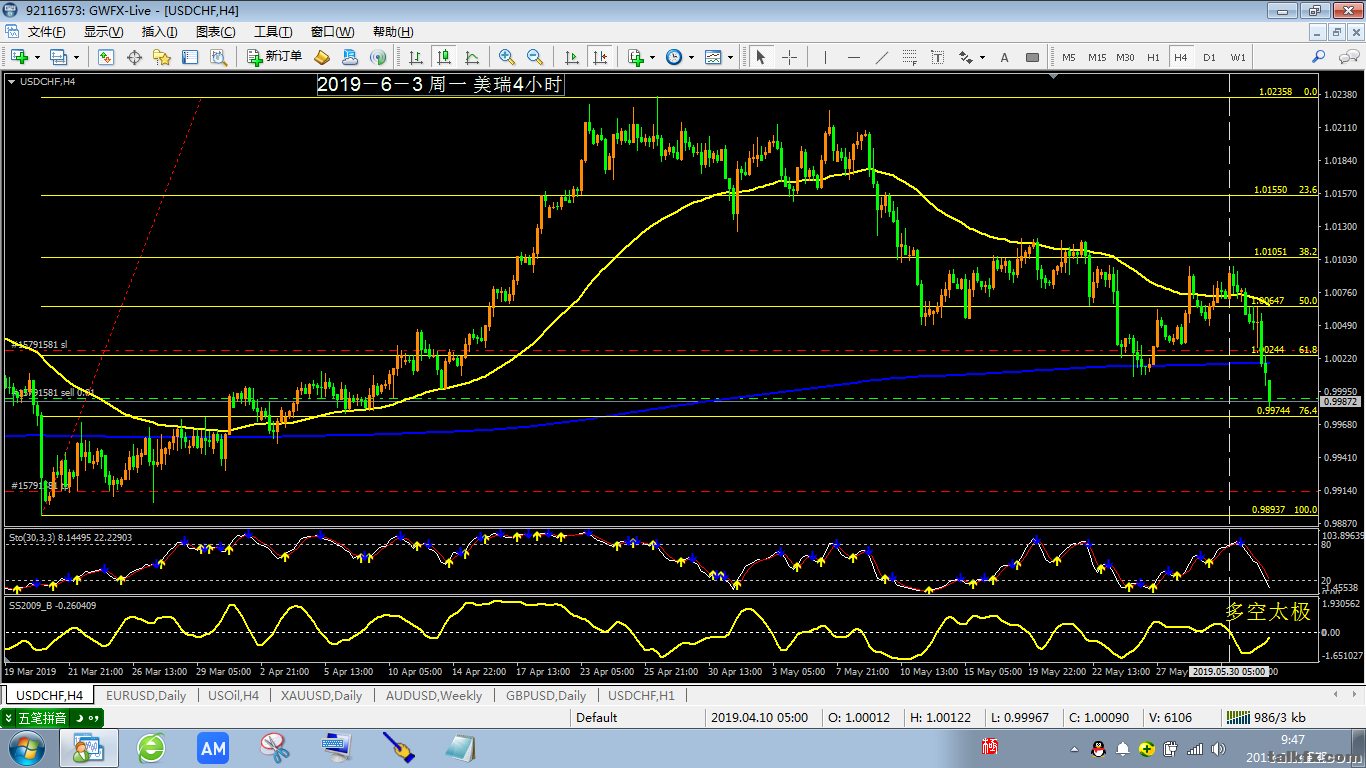The height and width of the screenshot is (768, 1366).
Task: Select the Fibonacci retracement tool
Action: coord(909,57)
